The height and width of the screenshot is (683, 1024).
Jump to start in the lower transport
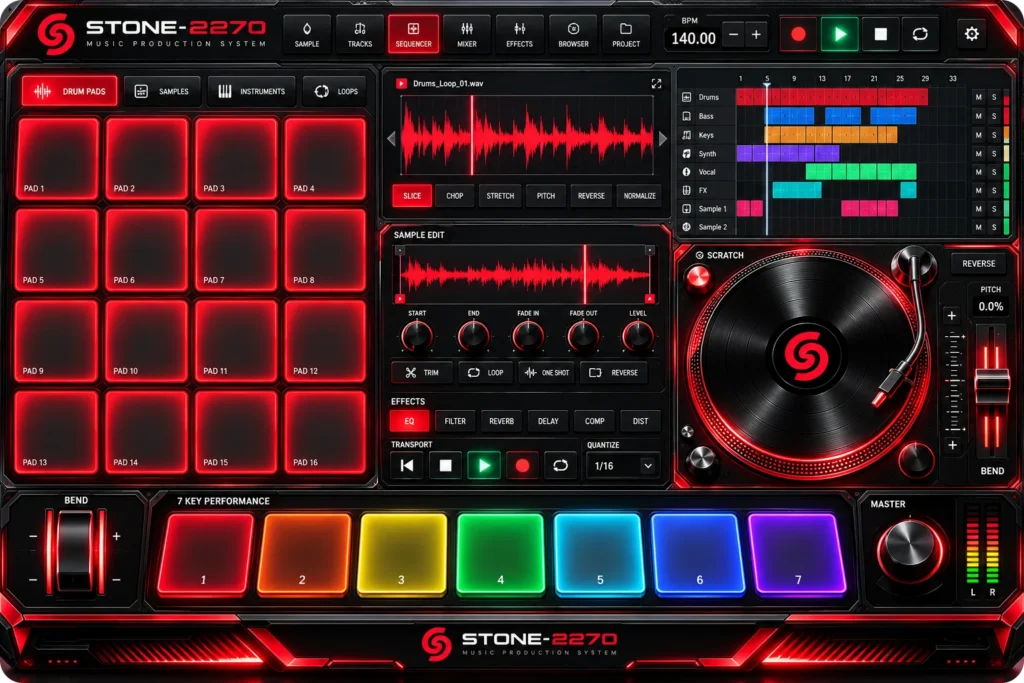[x=407, y=466]
